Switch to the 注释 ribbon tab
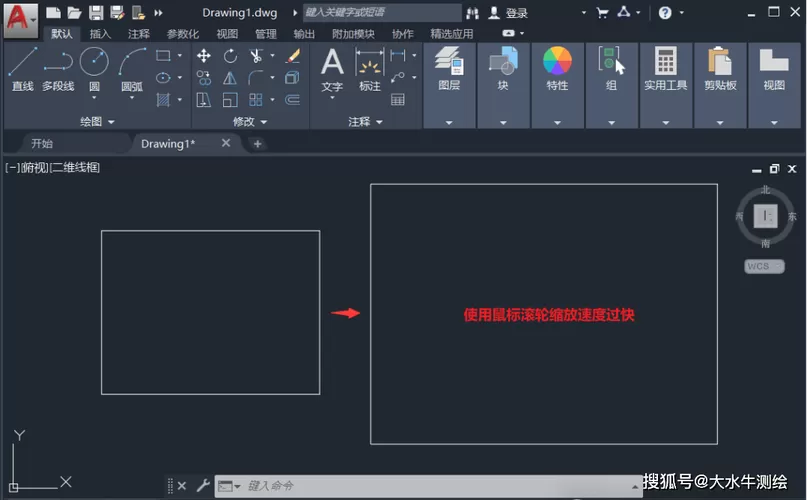Viewport: 807px width, 500px height. coord(139,34)
